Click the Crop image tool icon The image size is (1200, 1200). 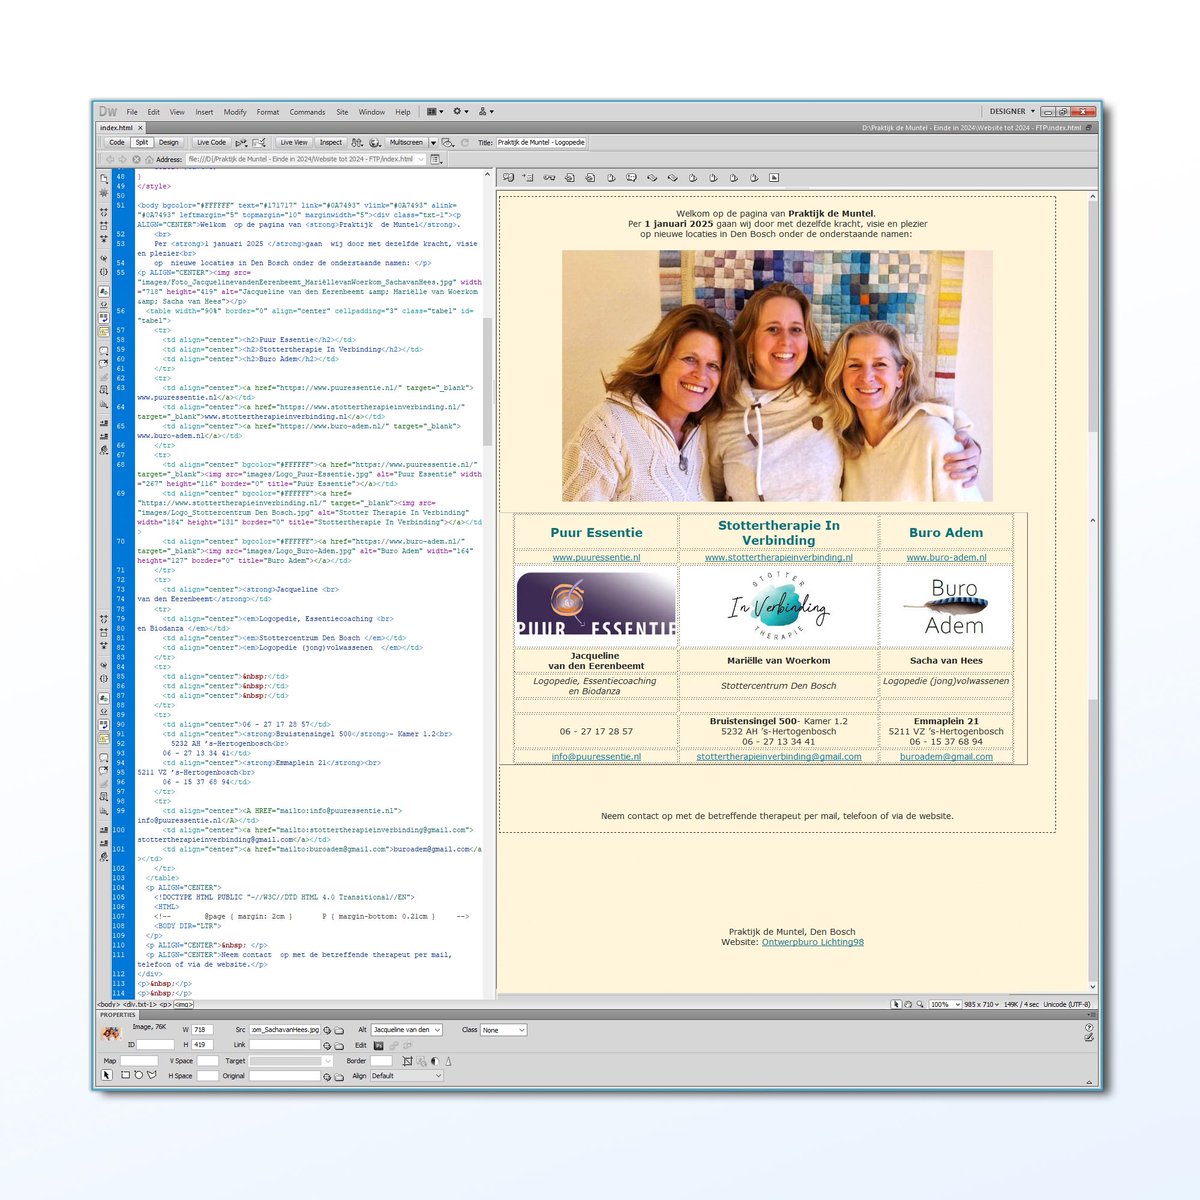[x=407, y=1061]
